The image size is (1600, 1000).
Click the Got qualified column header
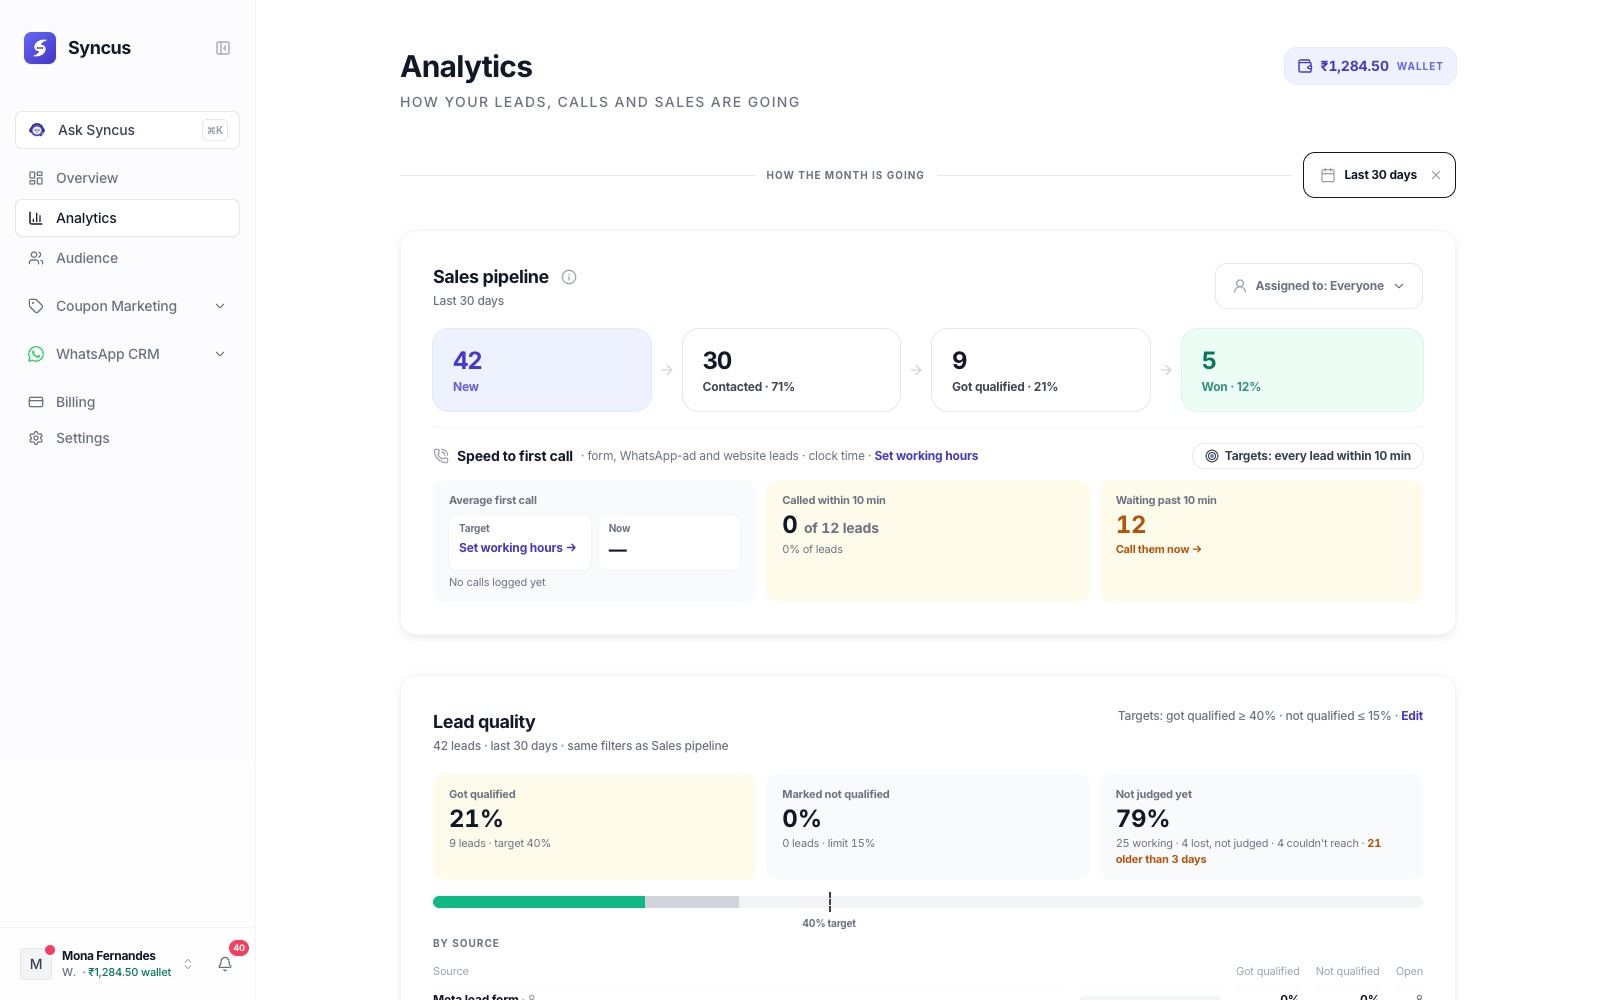[1267, 971]
